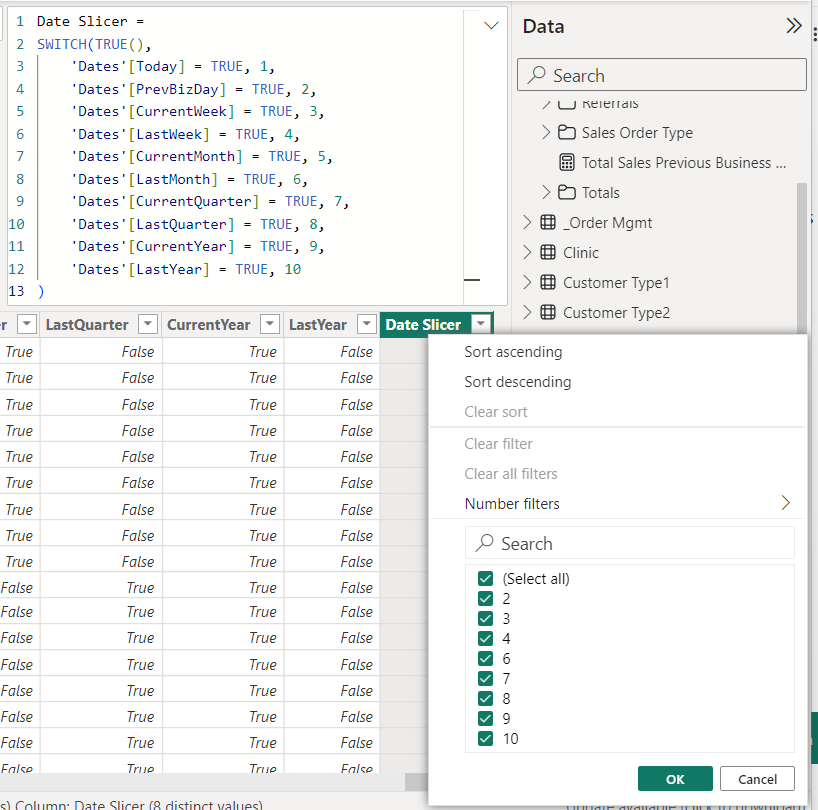Click the magnifier icon in filter search
818x810 pixels.
tap(484, 543)
